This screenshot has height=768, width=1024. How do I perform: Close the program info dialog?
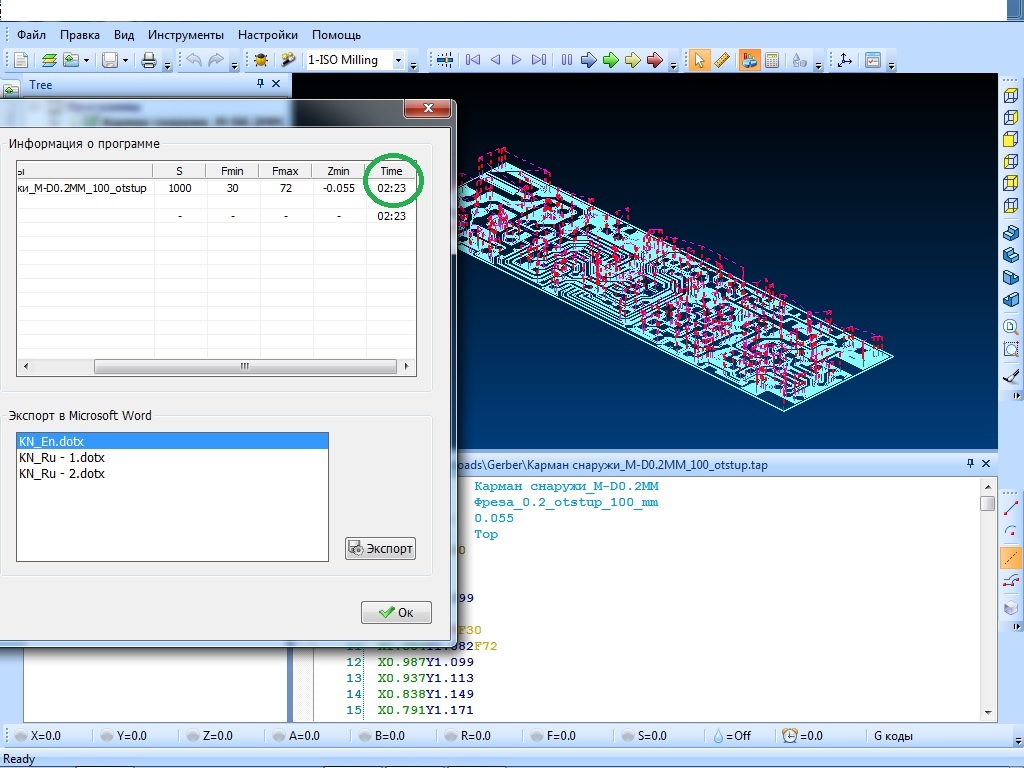point(428,108)
